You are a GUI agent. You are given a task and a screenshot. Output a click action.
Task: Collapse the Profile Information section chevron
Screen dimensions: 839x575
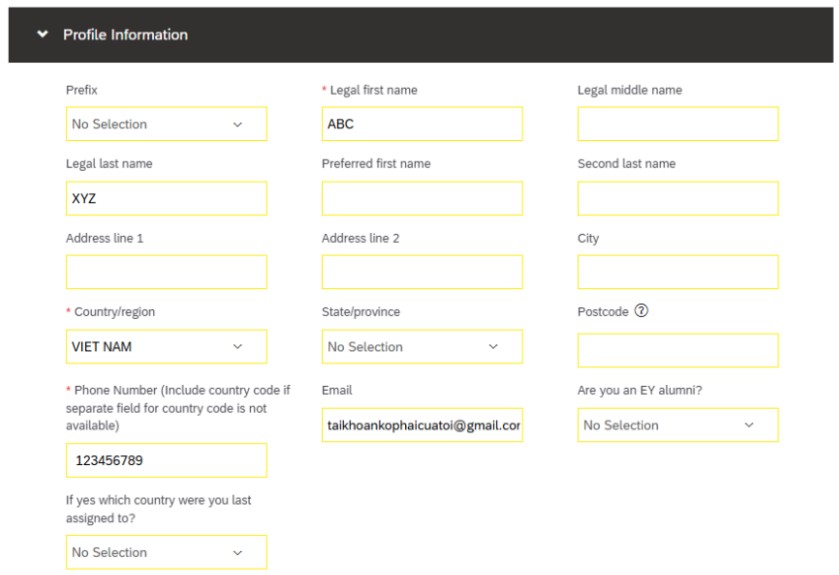click(x=42, y=35)
